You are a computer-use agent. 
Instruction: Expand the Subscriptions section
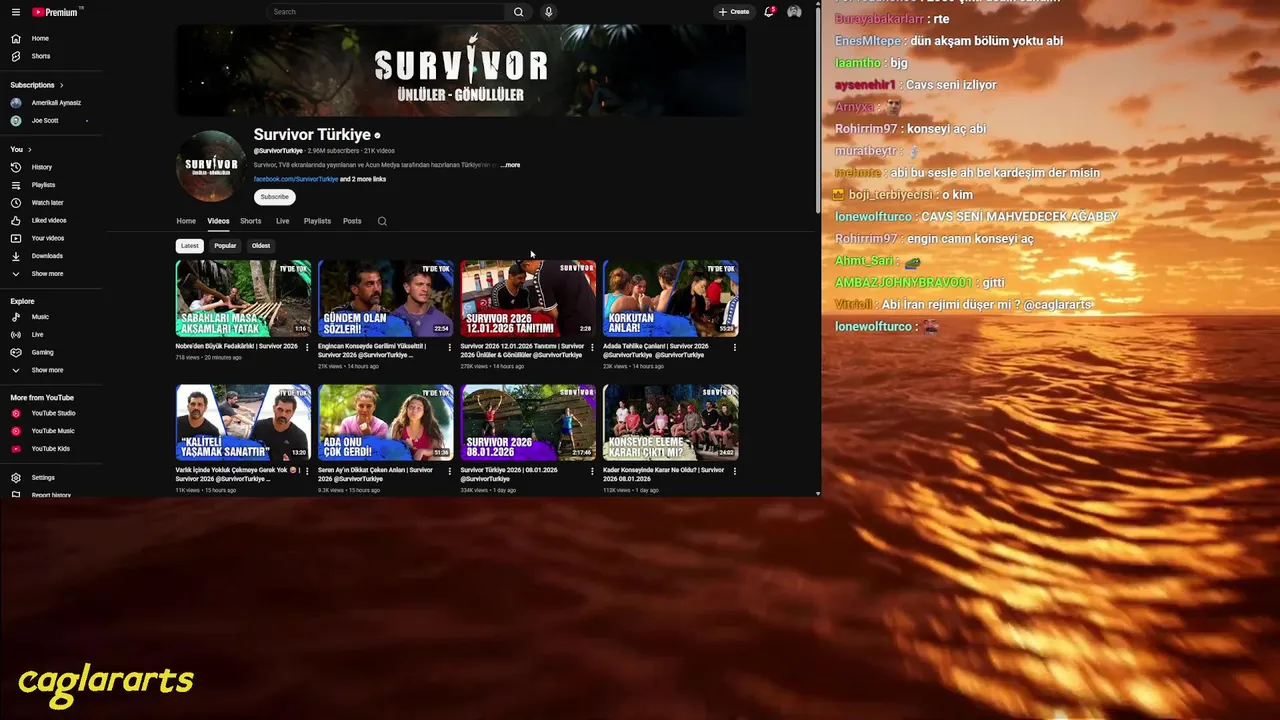click(x=37, y=85)
